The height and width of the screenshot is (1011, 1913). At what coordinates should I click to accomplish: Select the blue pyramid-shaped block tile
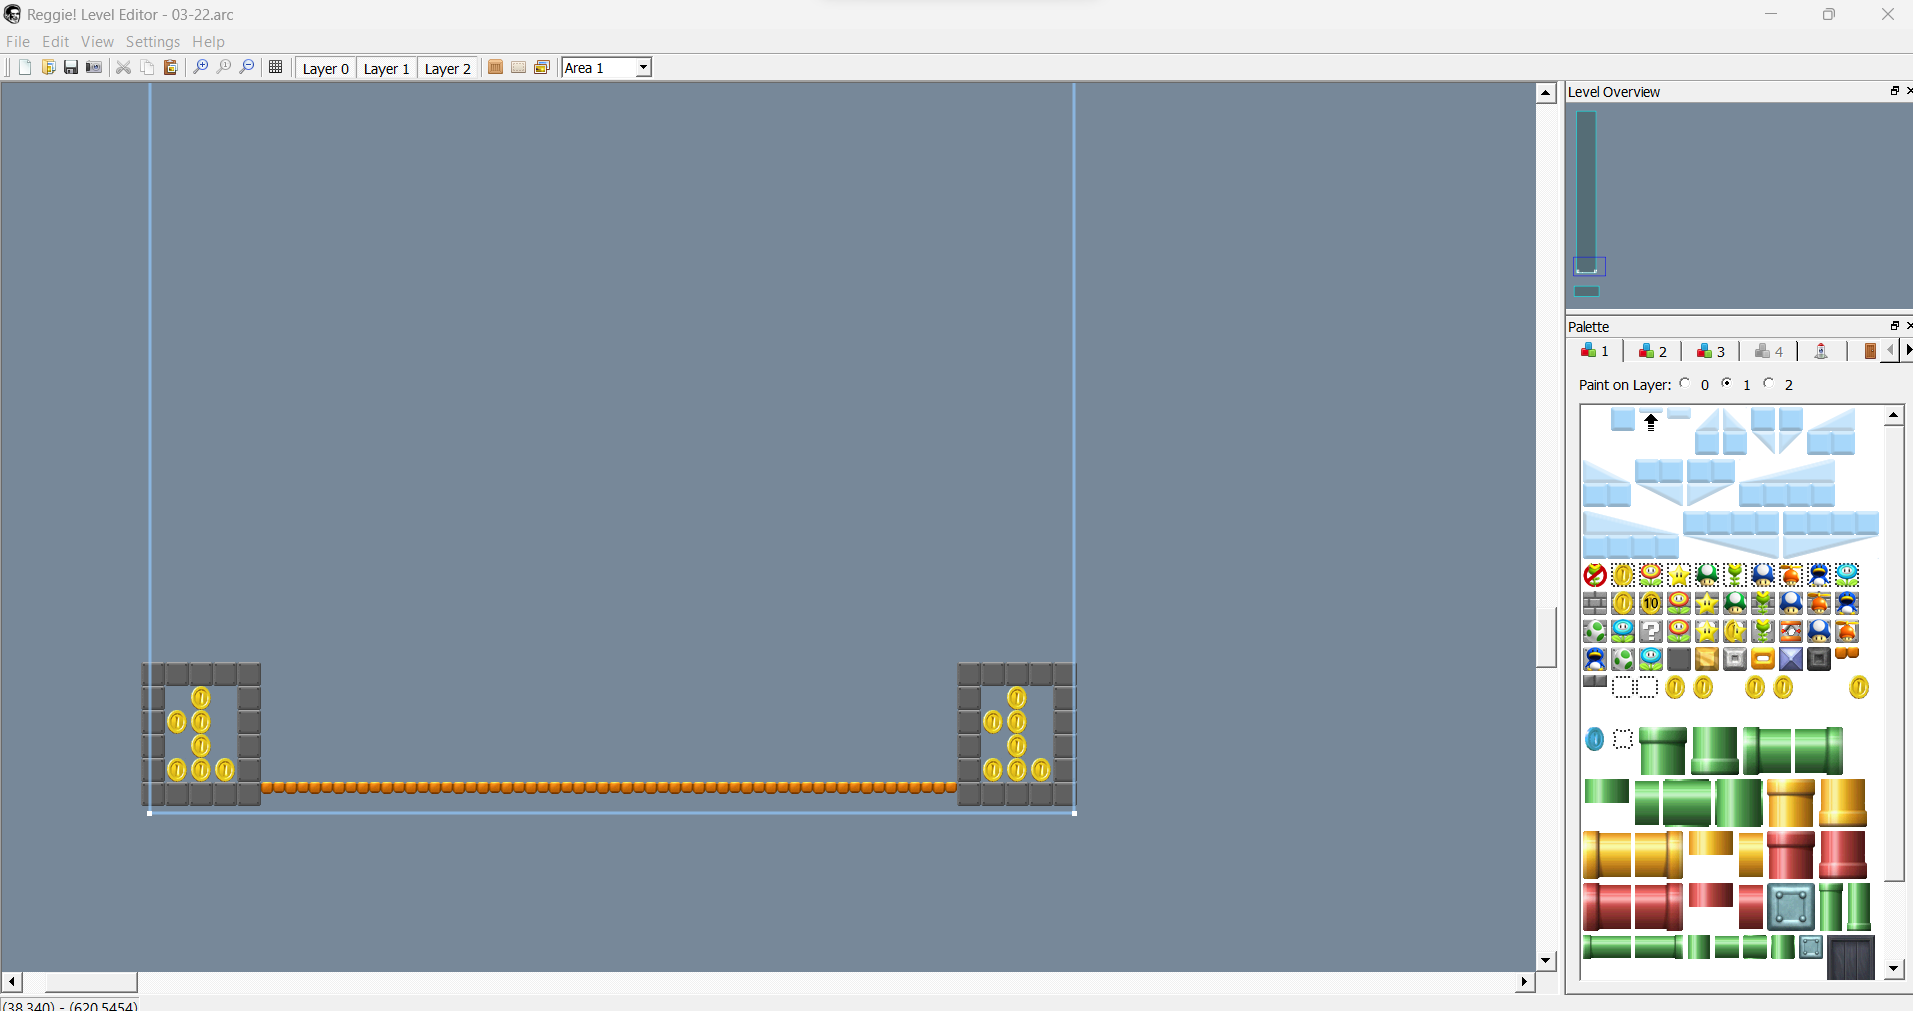[x=1791, y=659]
